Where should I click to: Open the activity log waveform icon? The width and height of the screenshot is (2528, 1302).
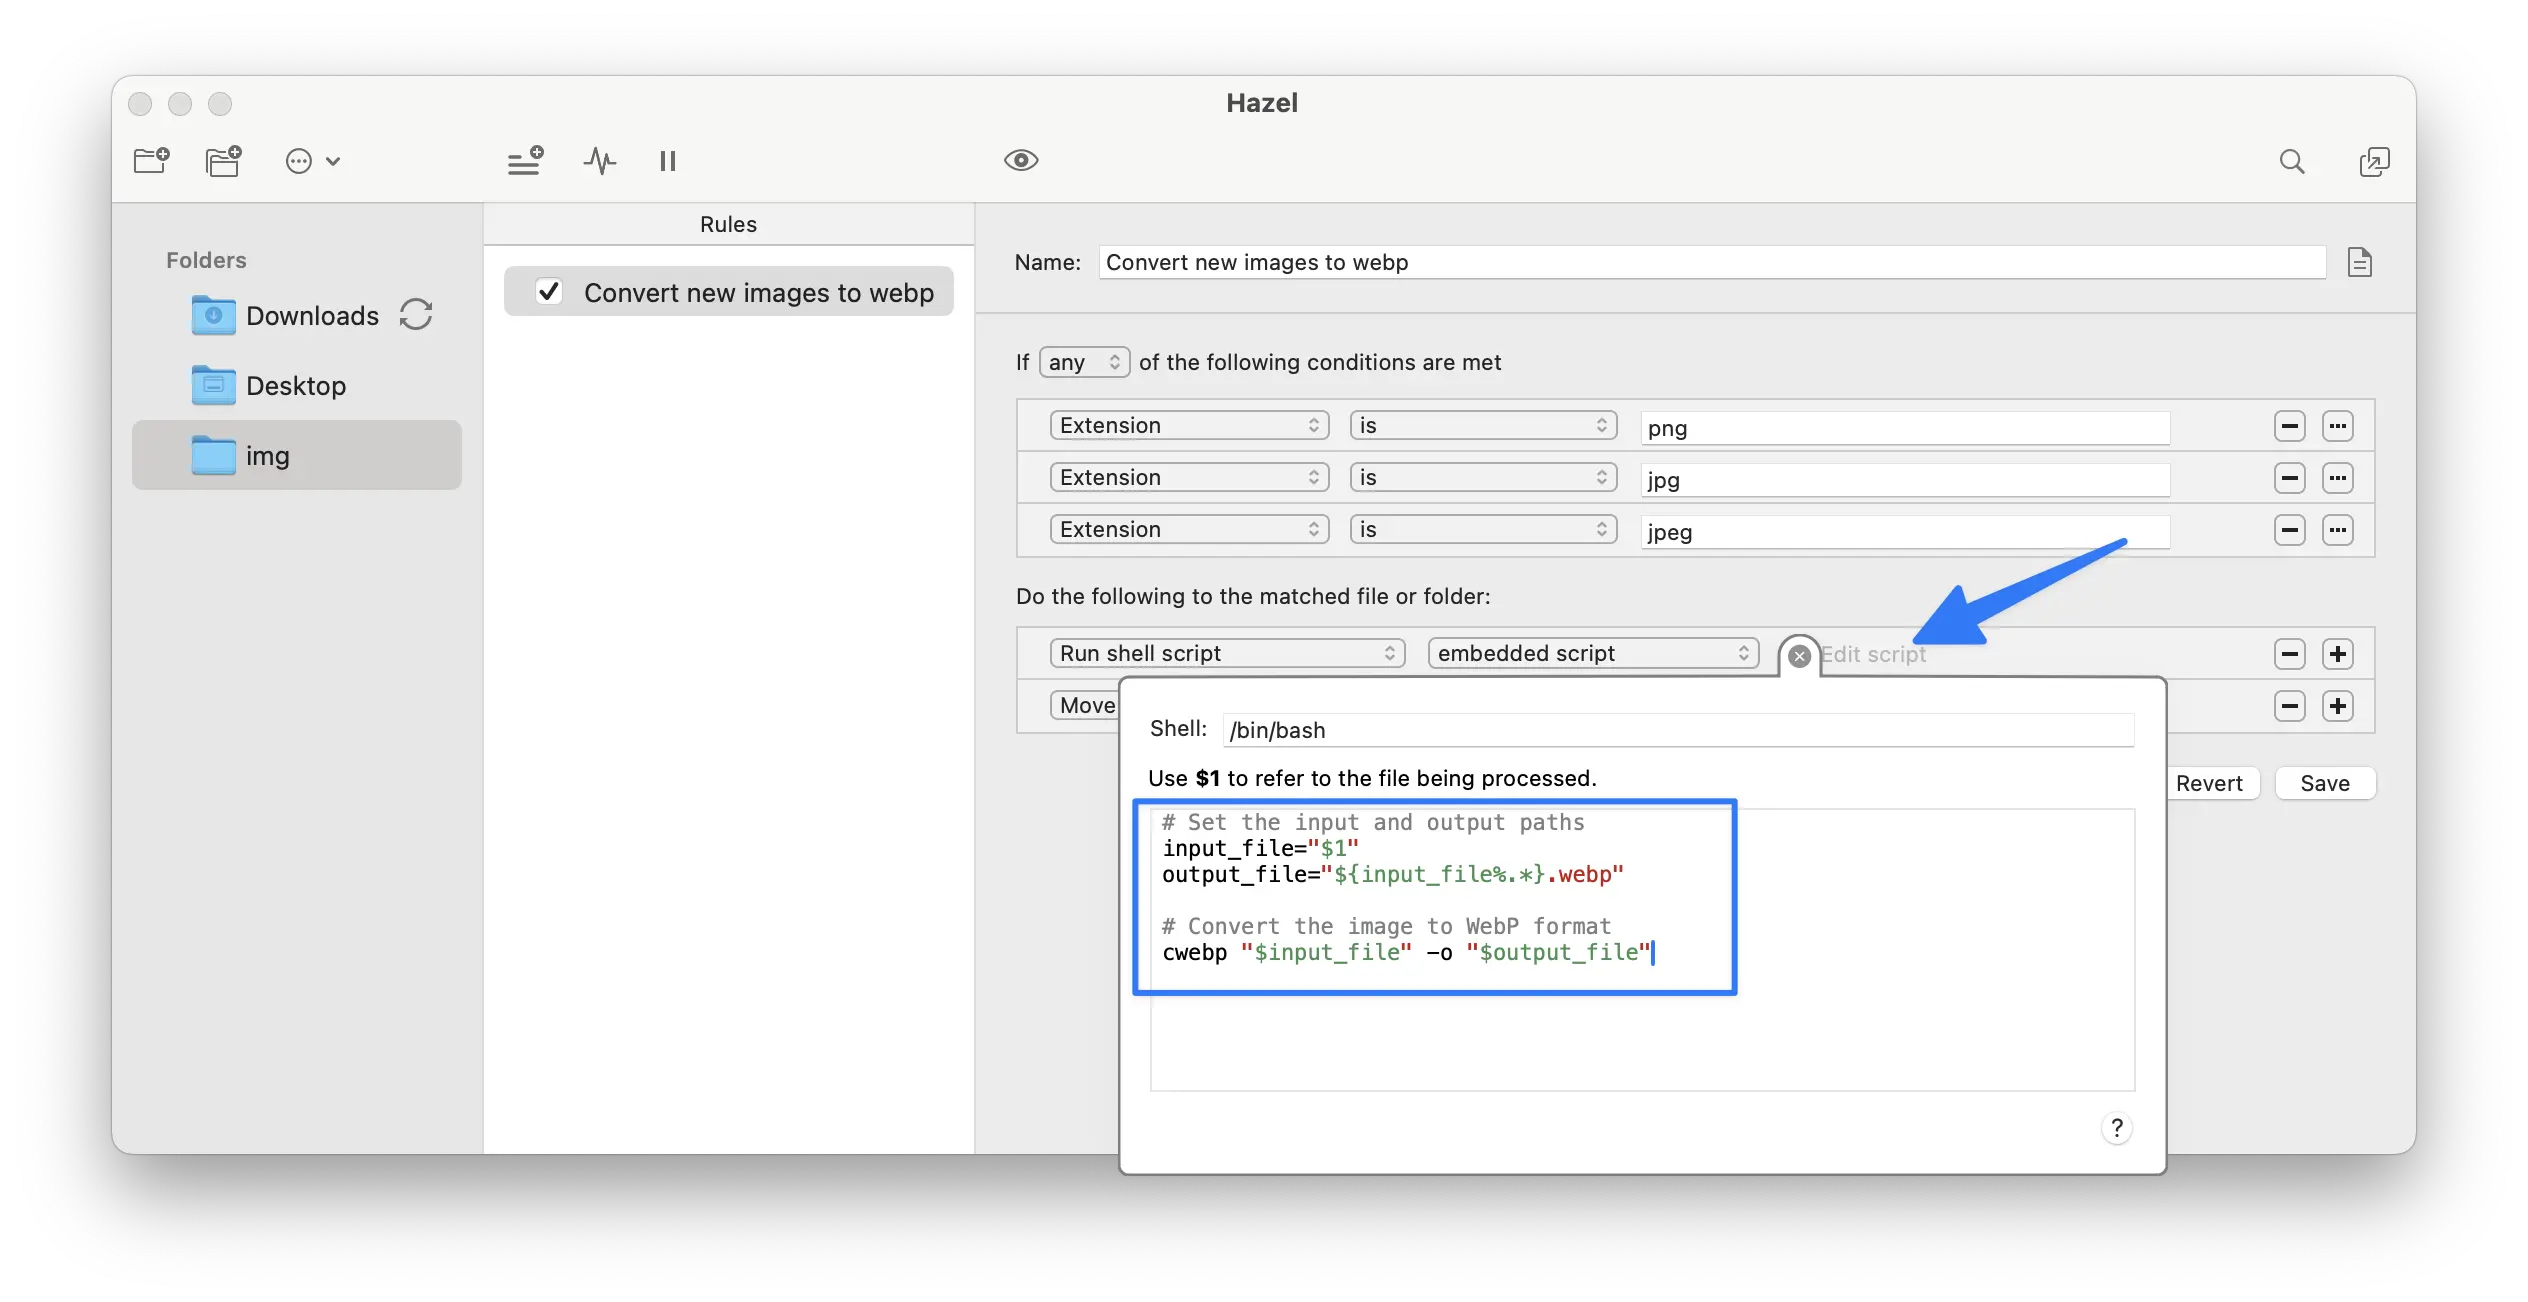pyautogui.click(x=600, y=161)
